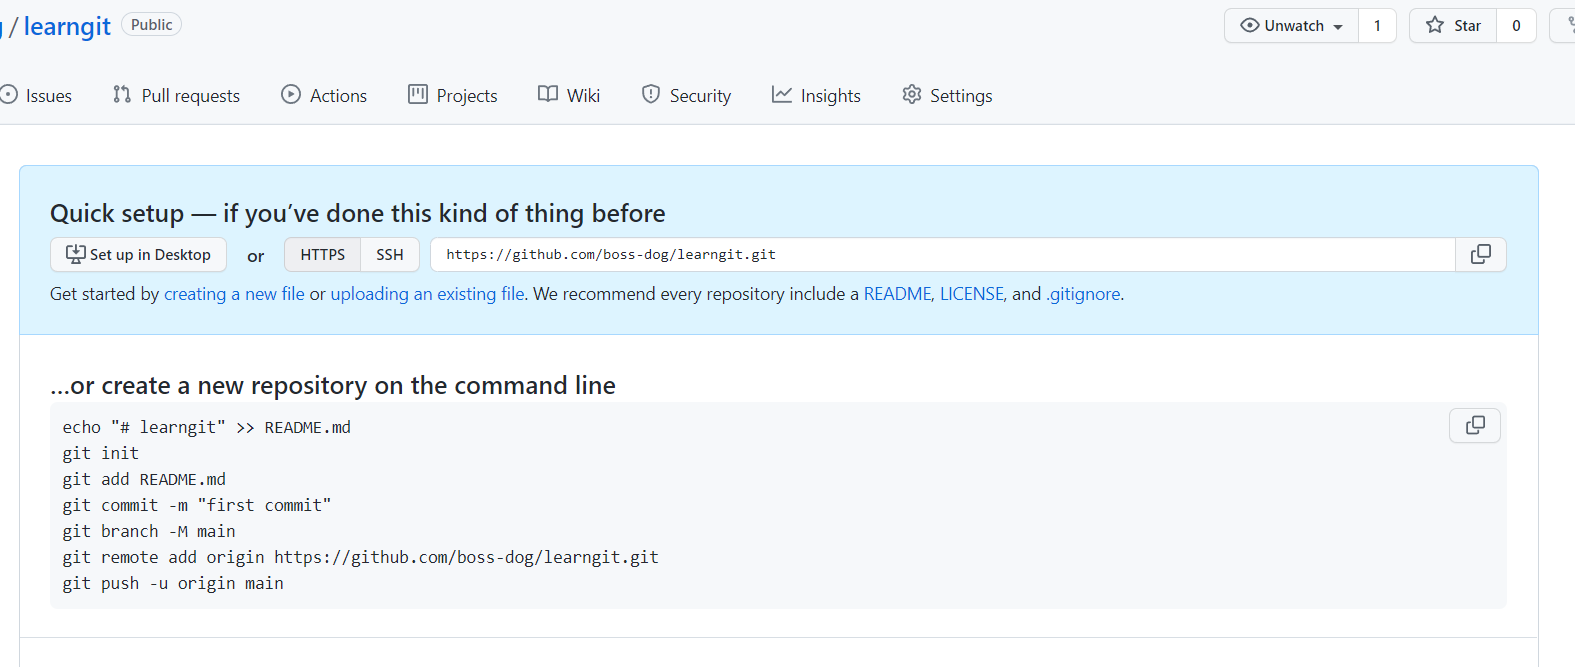Screen dimensions: 1575x667
Task: Select the HTTPS clone URL option
Action: (322, 255)
